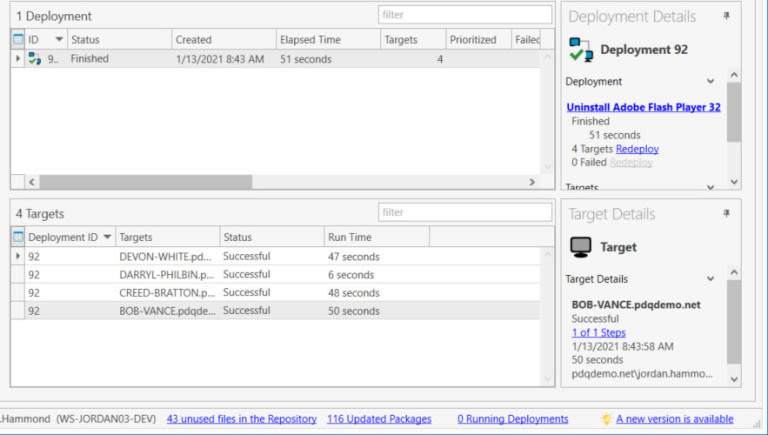Click the BOB-VANCE.pdqdemo.net target name

(x=636, y=305)
